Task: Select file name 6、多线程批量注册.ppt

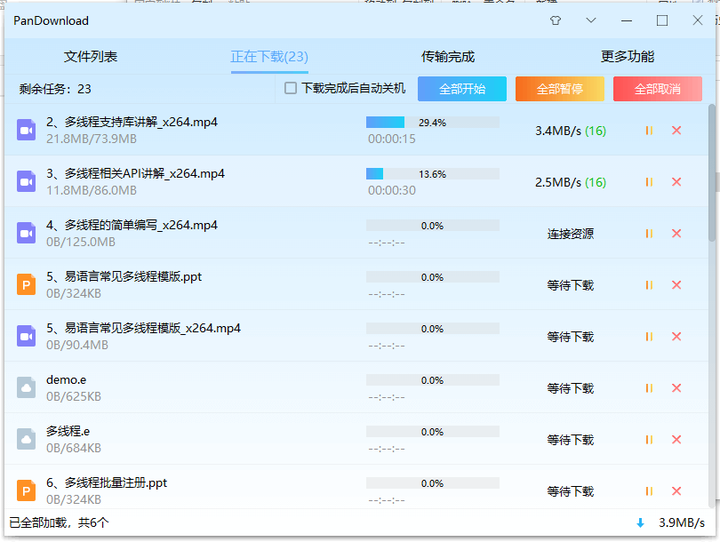Action: 107,483
